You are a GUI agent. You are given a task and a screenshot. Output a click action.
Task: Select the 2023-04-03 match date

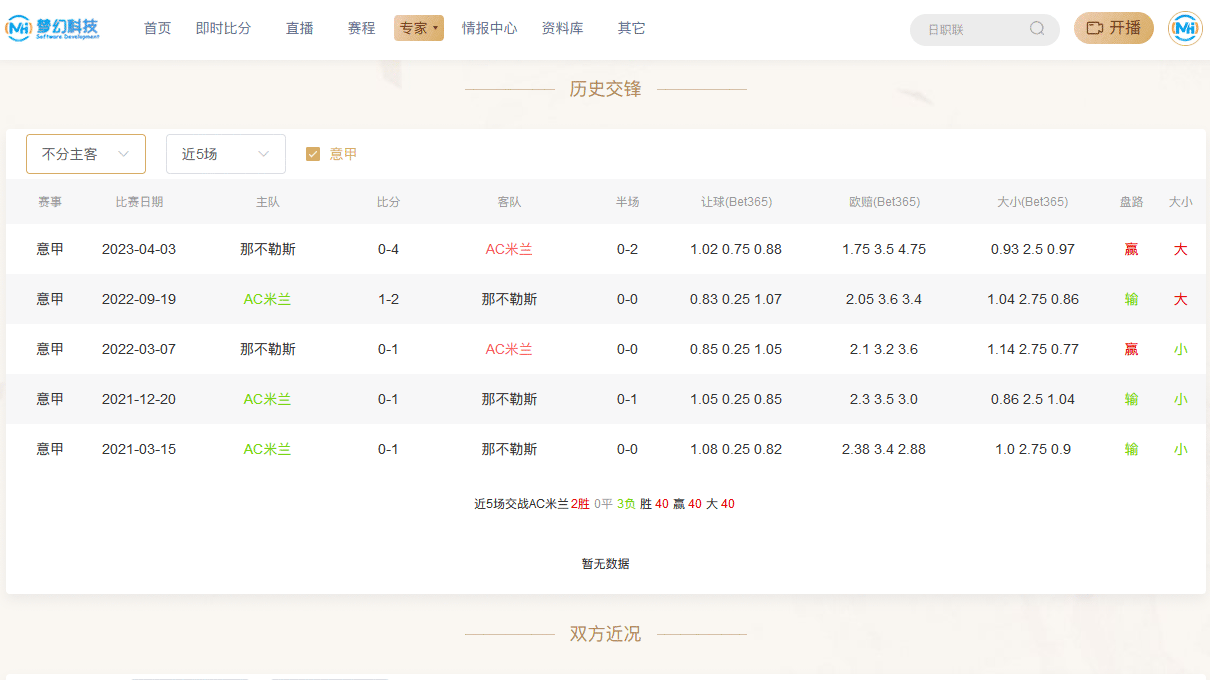(139, 249)
